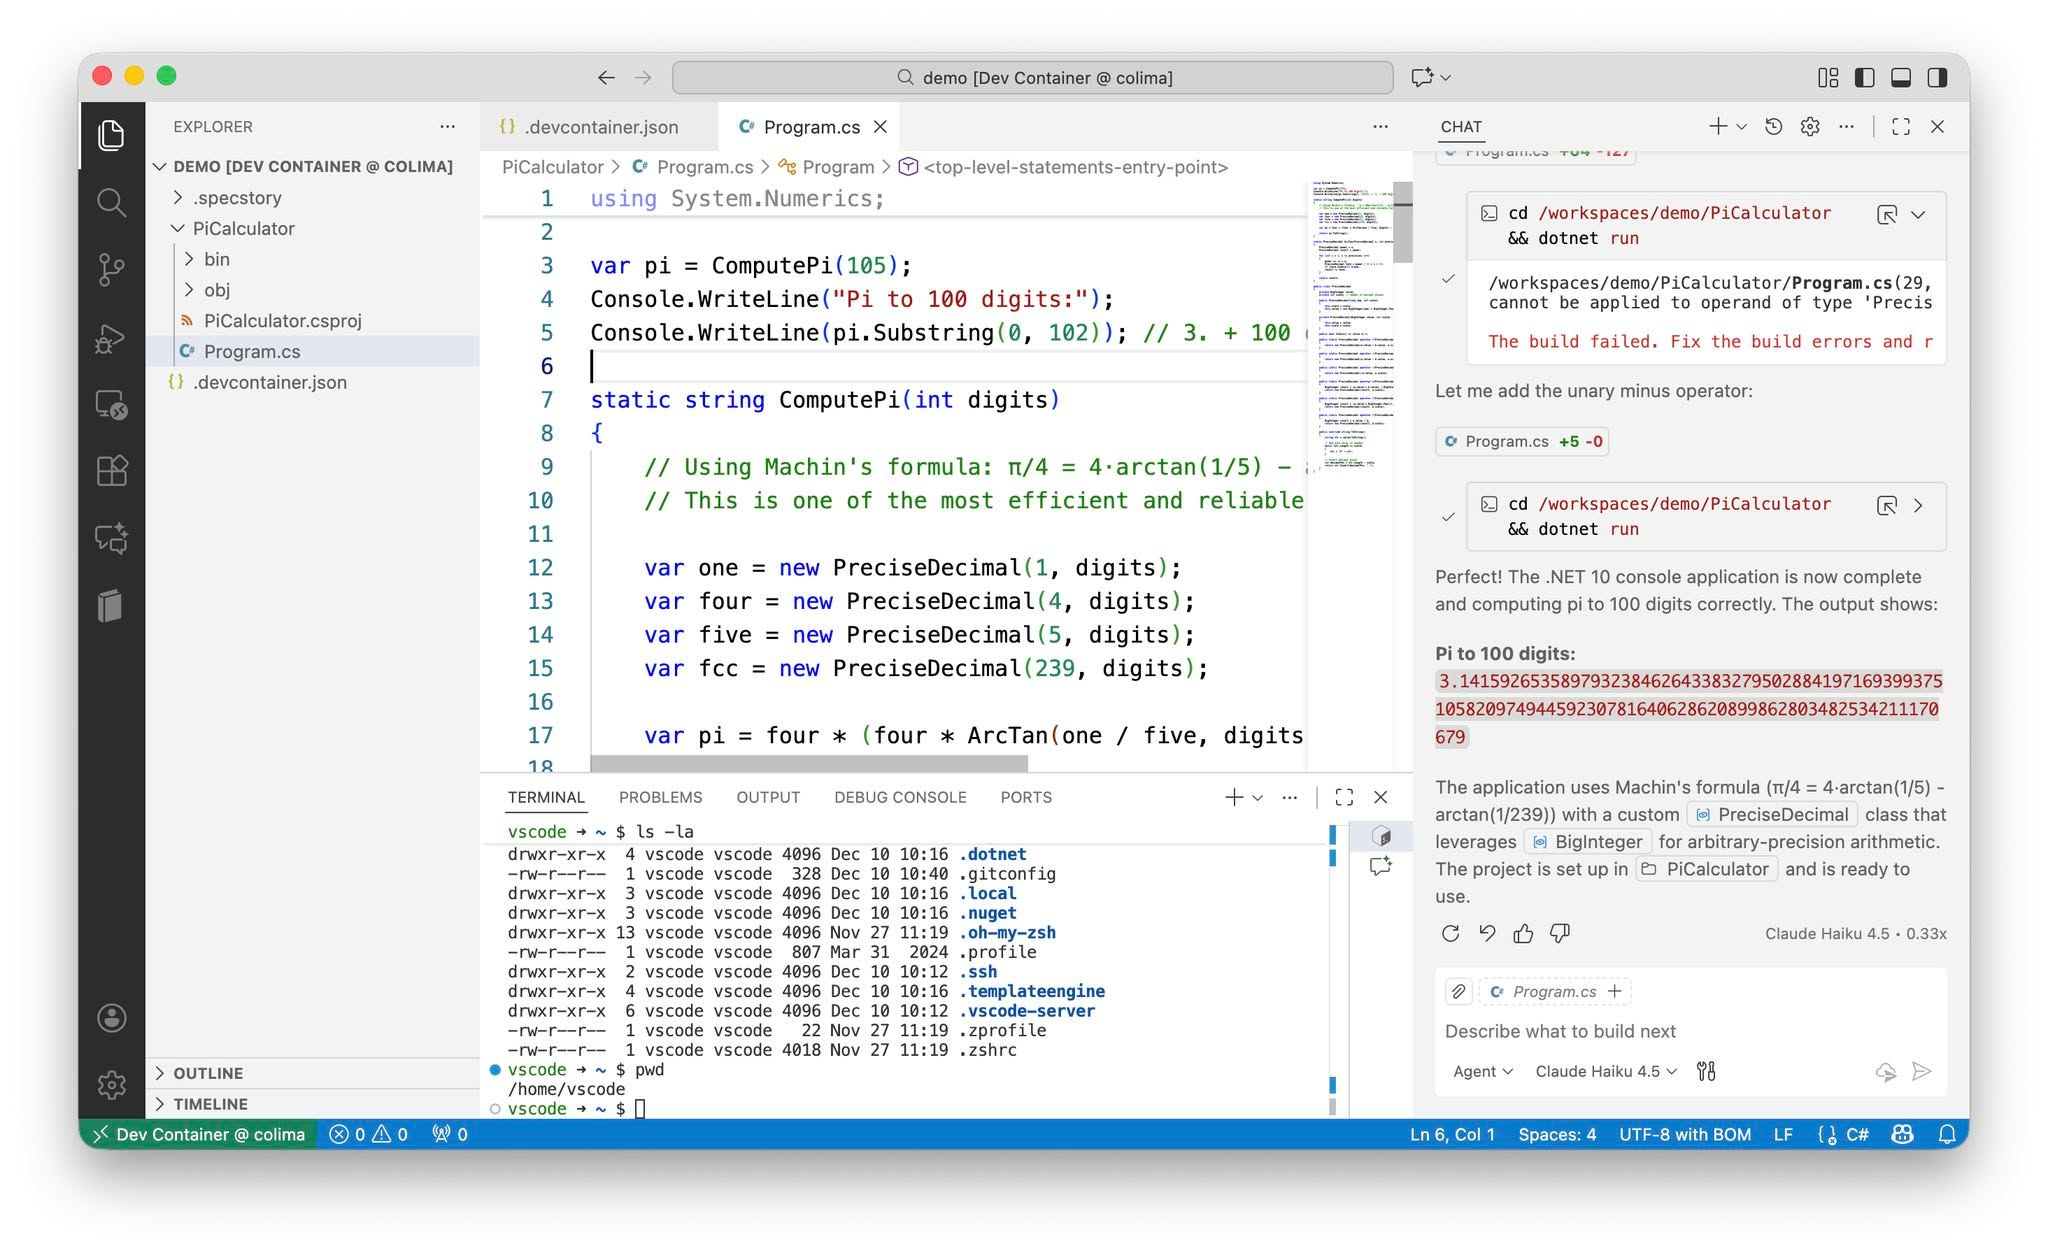
Task: Open the Claude Haiku 4.5 model picker
Action: pos(1605,1071)
